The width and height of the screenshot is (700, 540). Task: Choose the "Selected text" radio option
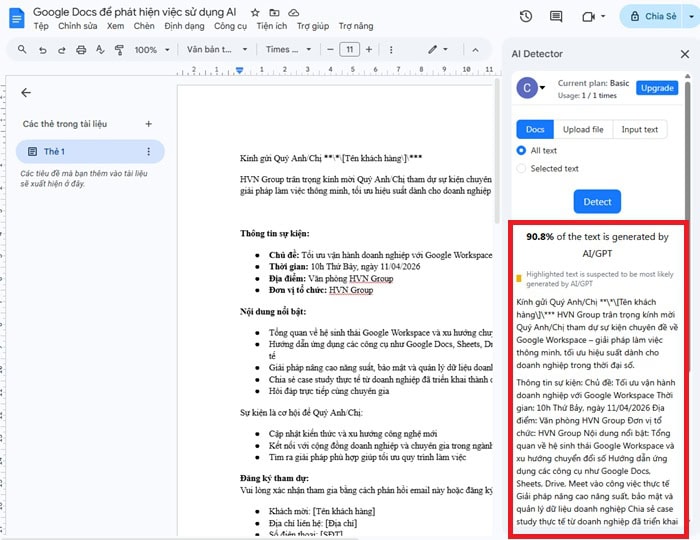[521, 168]
